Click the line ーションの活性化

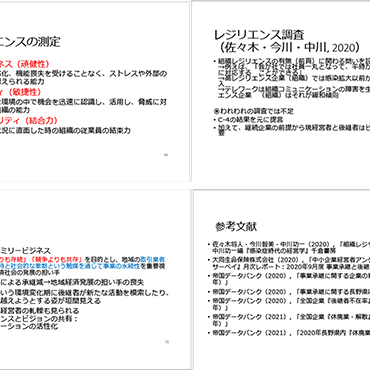pyautogui.click(x=29, y=326)
